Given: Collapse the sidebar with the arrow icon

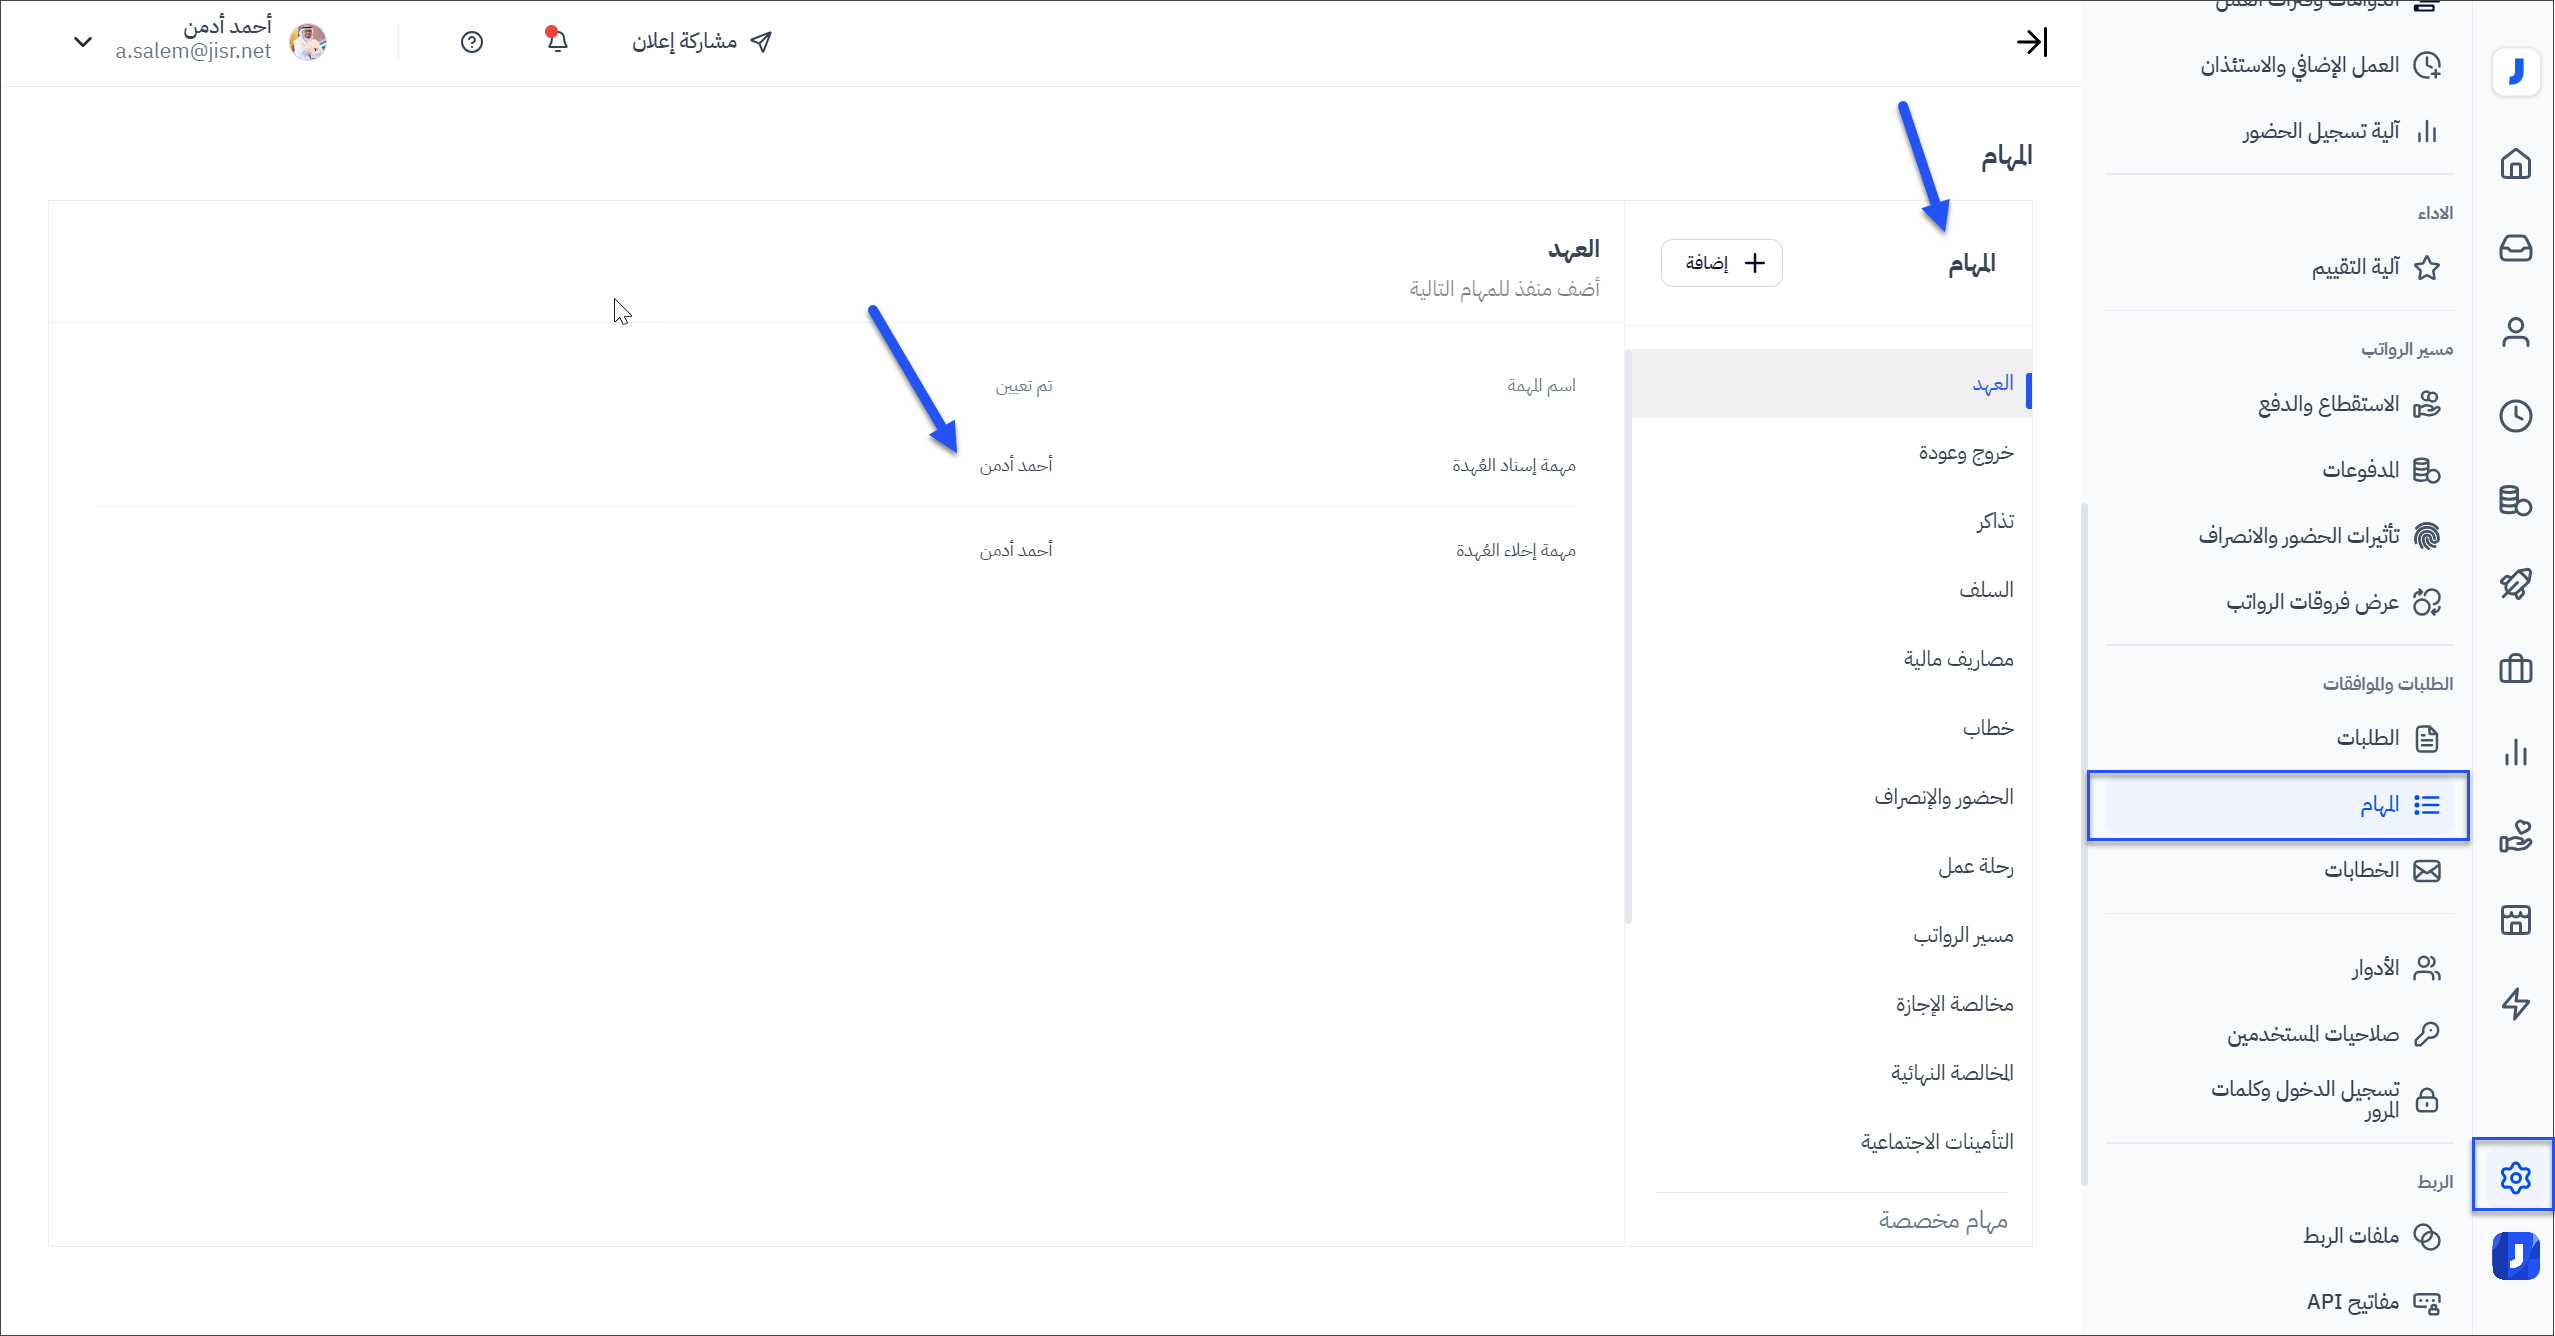Looking at the screenshot, I should tap(2031, 42).
